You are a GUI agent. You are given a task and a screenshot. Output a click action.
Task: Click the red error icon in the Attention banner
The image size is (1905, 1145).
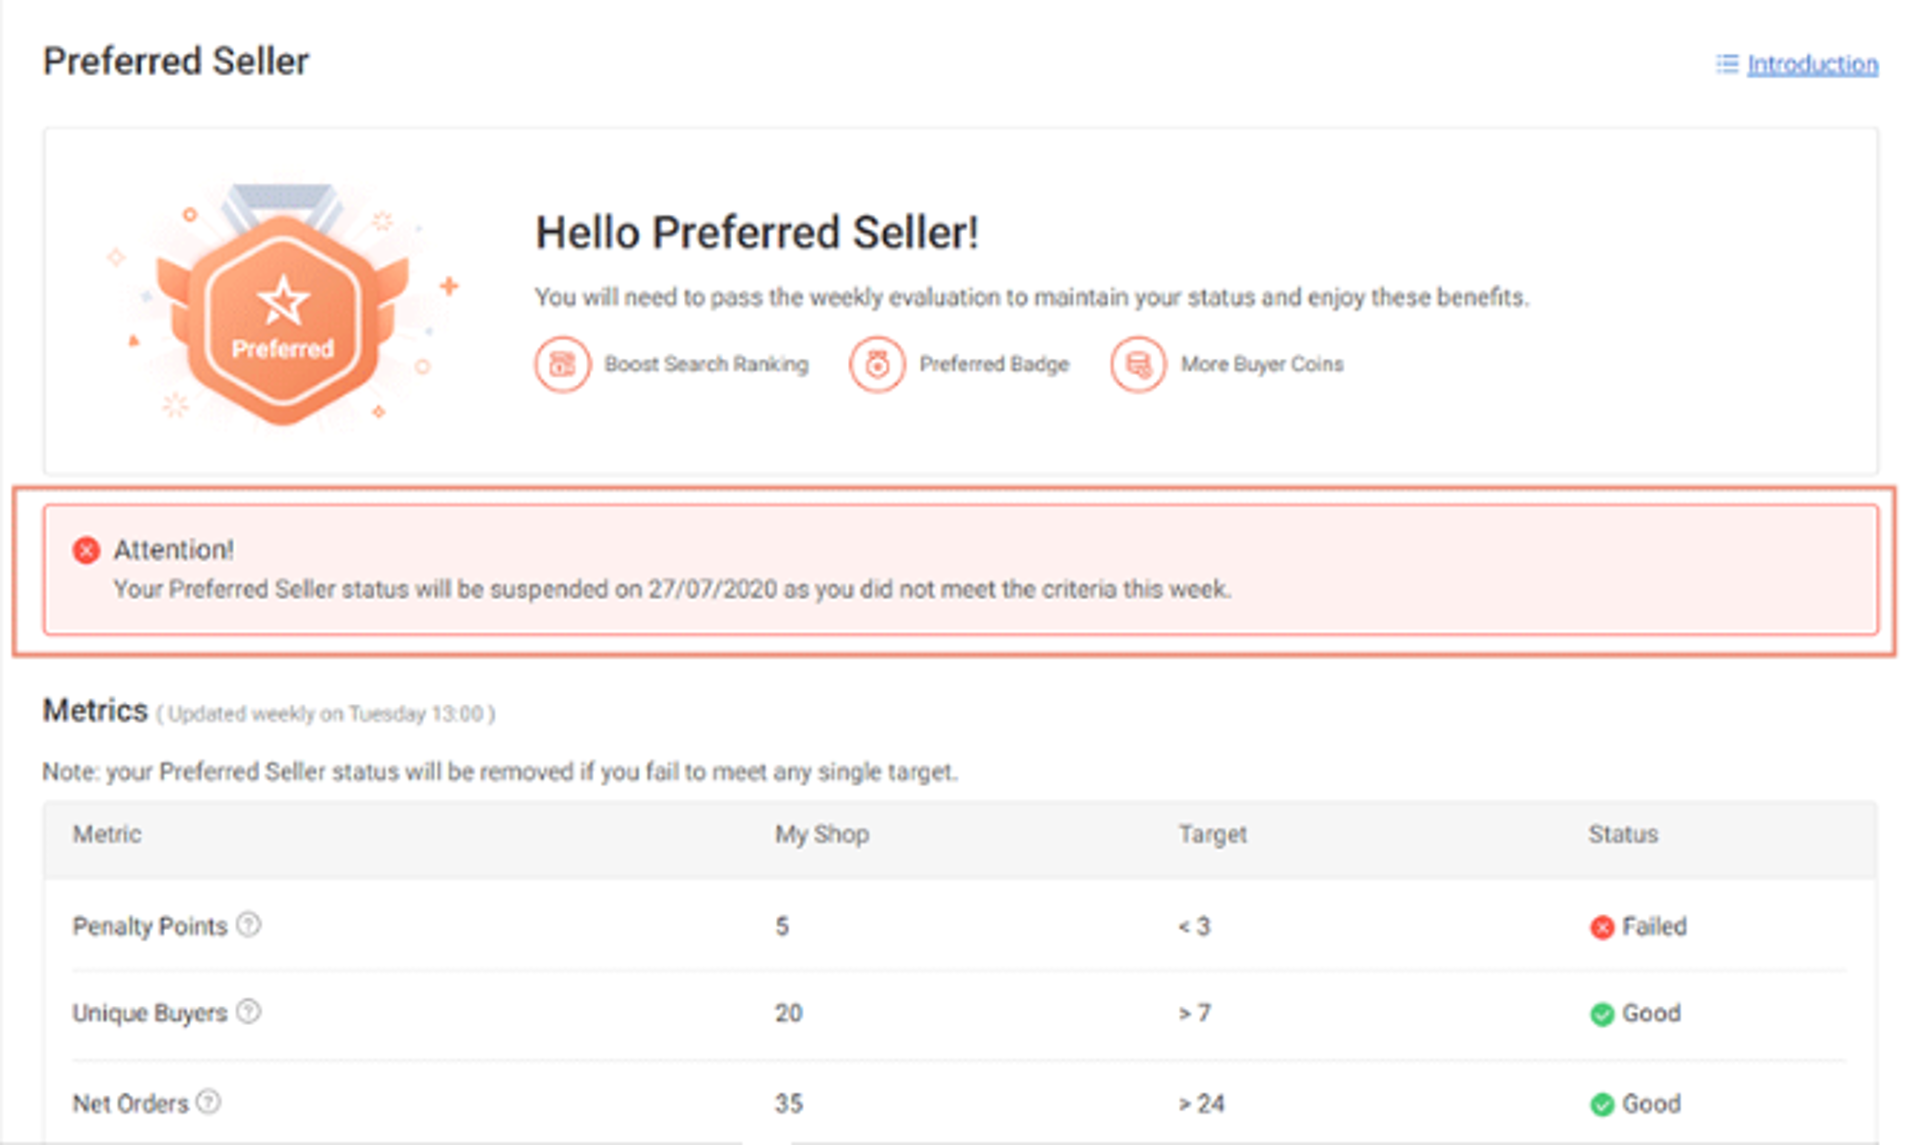(85, 549)
